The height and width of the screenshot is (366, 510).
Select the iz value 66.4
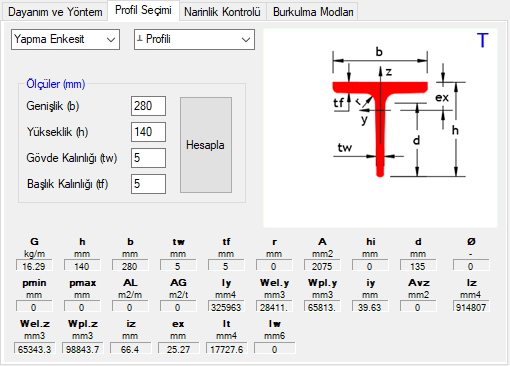click(131, 349)
